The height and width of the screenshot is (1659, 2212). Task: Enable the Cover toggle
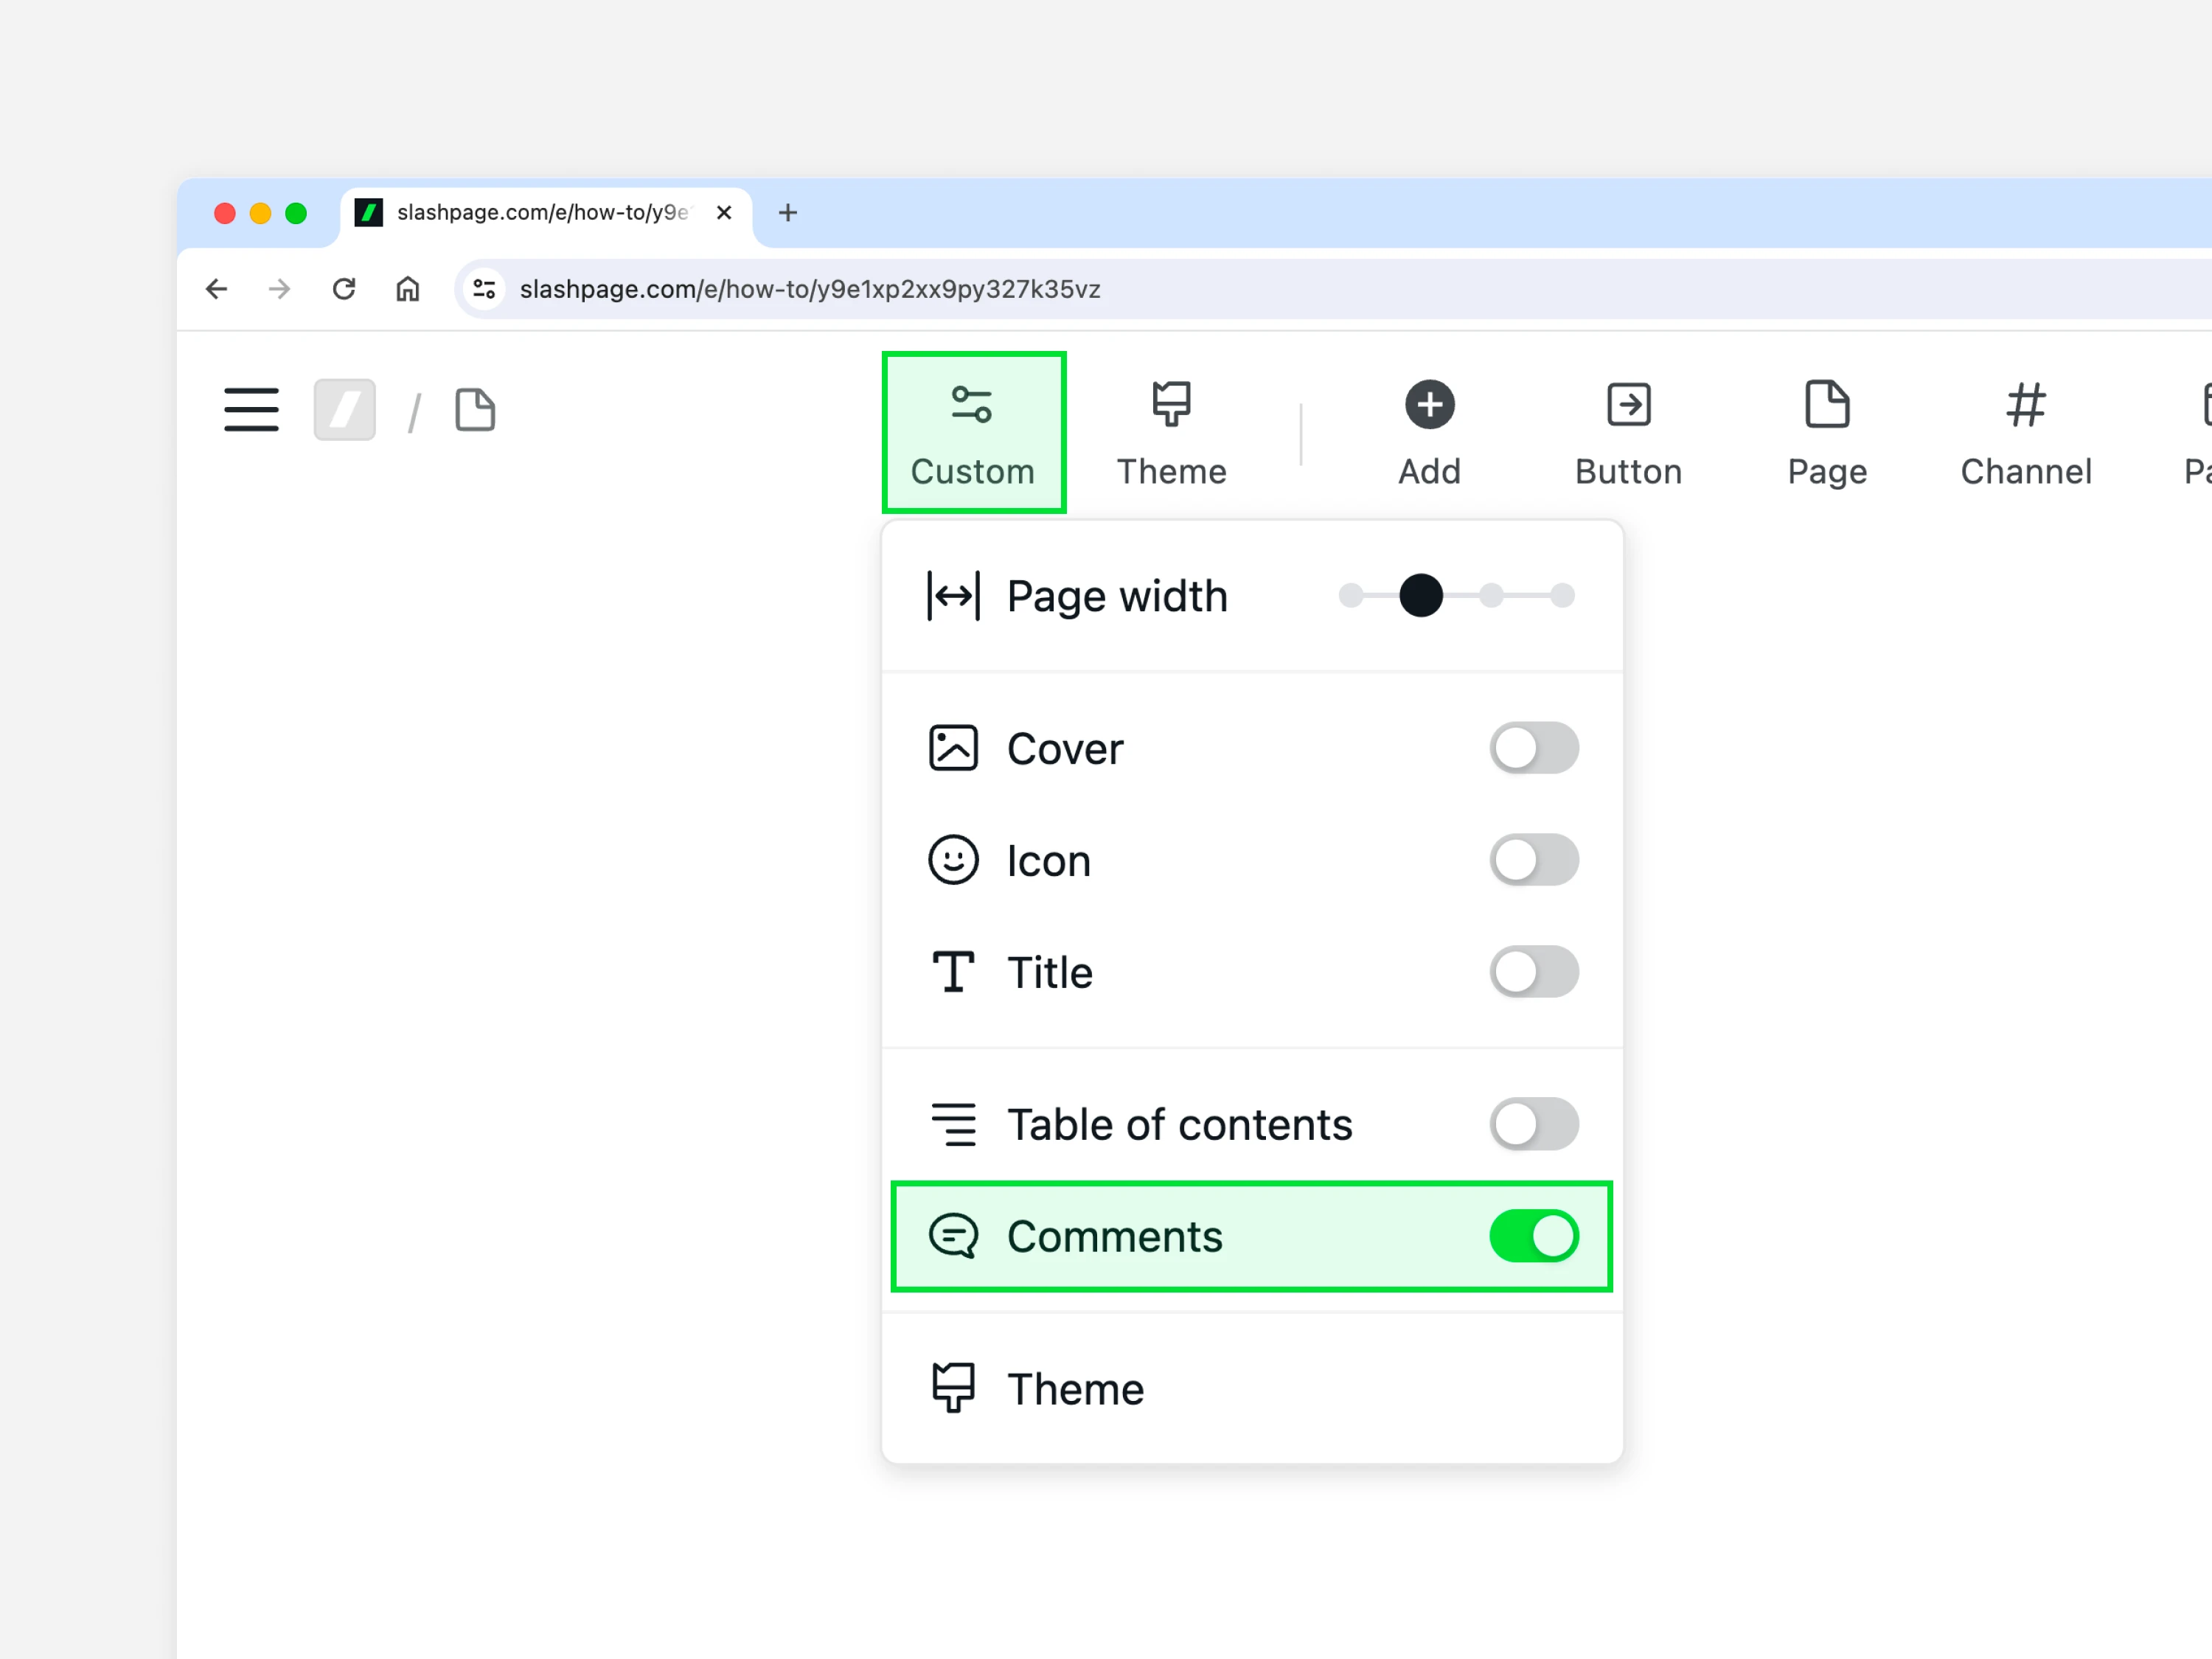1533,748
